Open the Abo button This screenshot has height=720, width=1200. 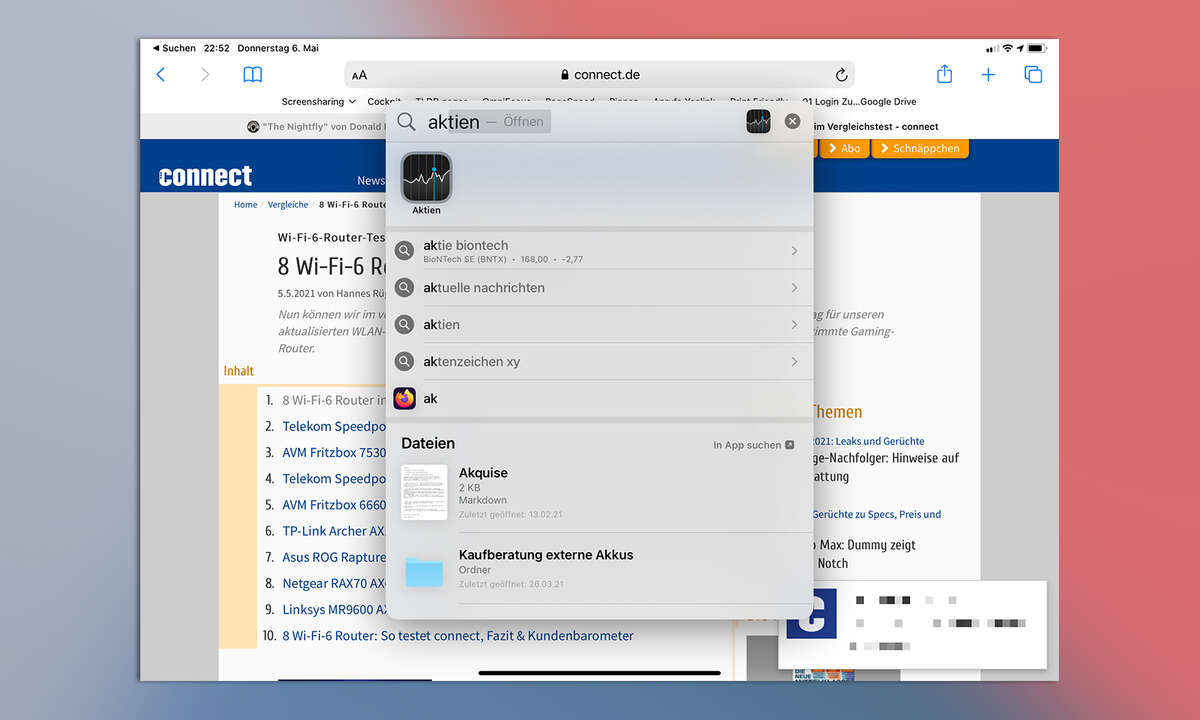(x=843, y=148)
